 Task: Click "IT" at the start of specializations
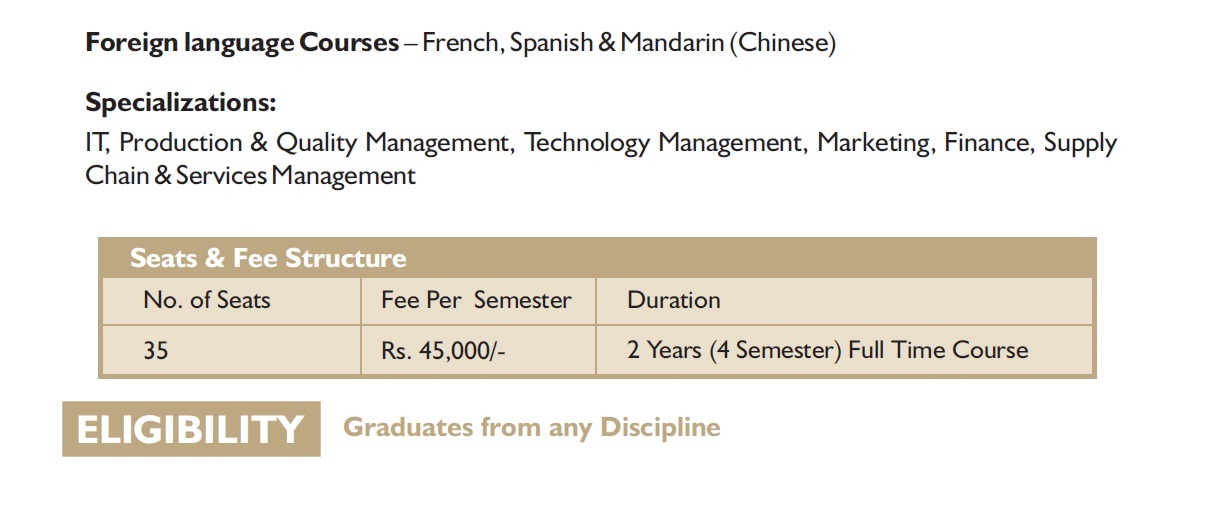[x=96, y=143]
